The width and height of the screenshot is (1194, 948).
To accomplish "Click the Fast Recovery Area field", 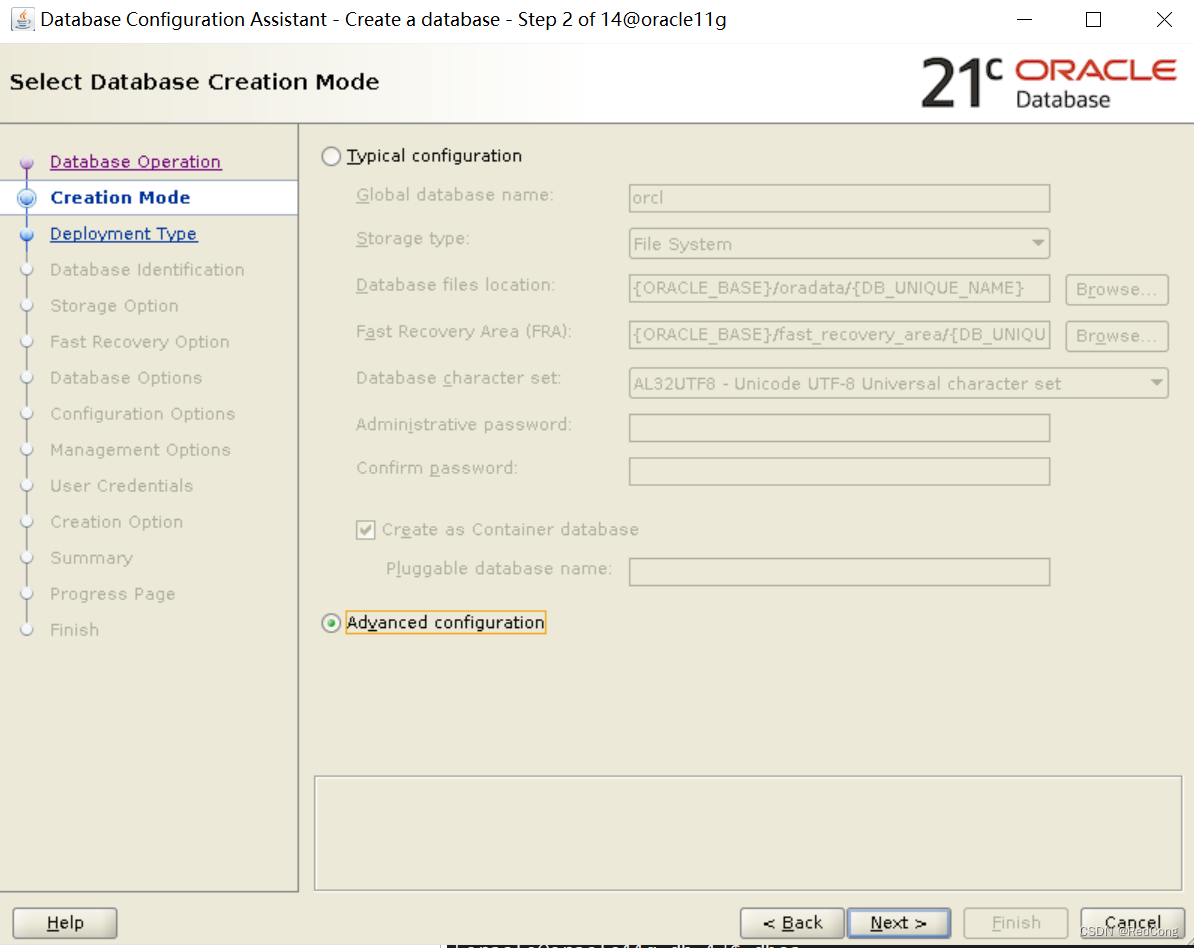I will pyautogui.click(x=839, y=334).
